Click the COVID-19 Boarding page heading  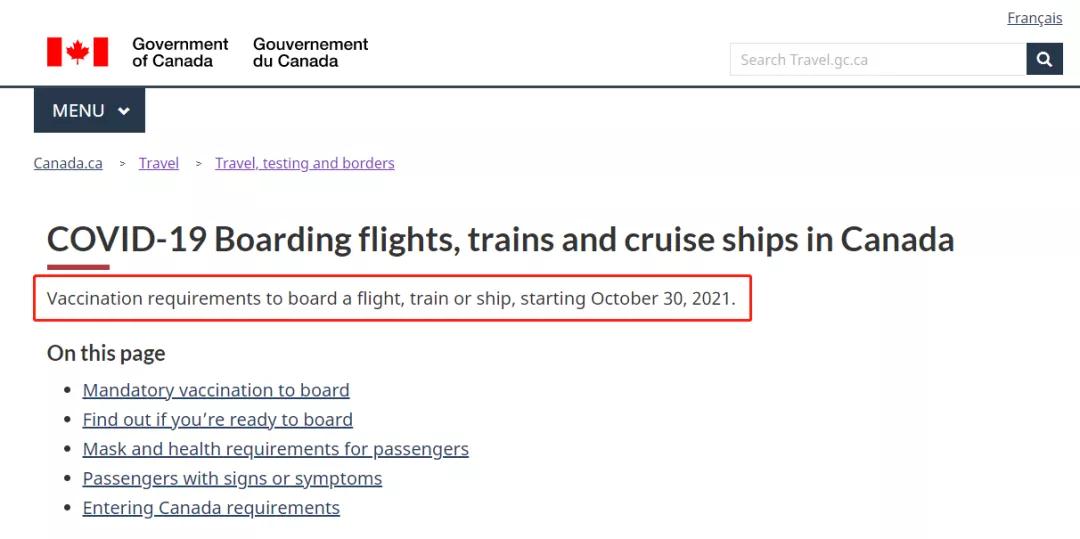(500, 240)
